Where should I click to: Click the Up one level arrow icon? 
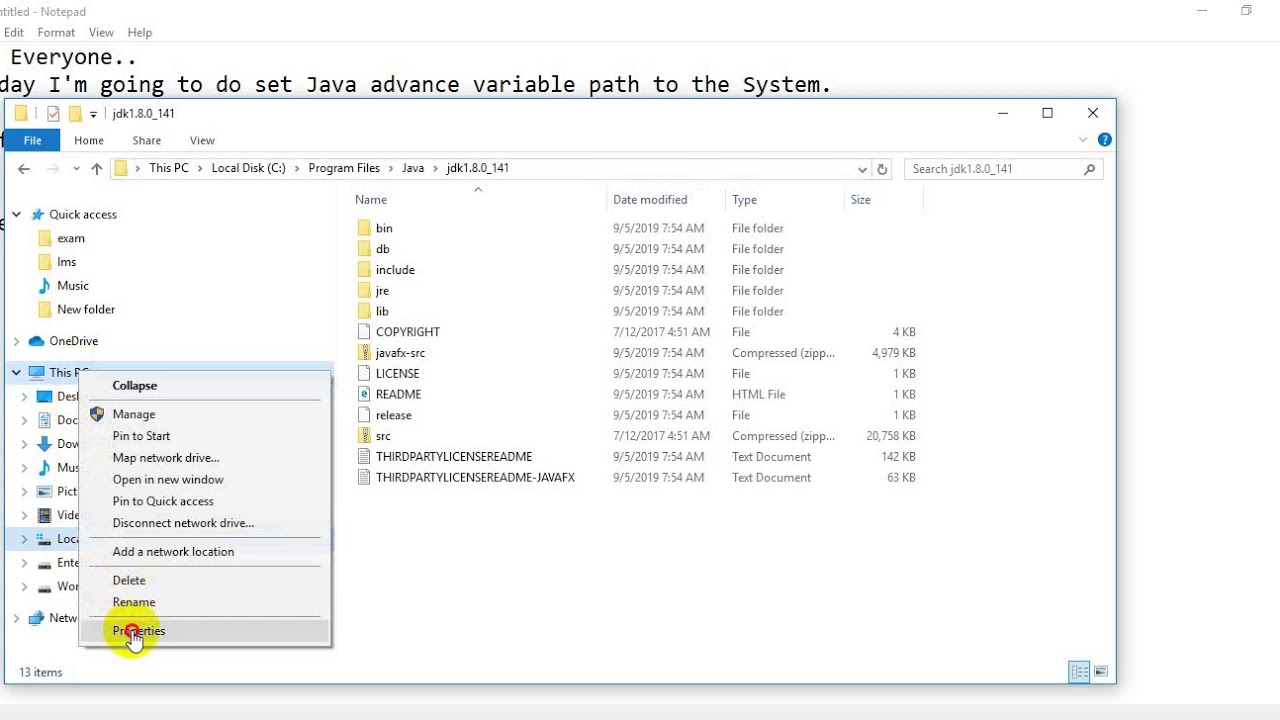[97, 169]
